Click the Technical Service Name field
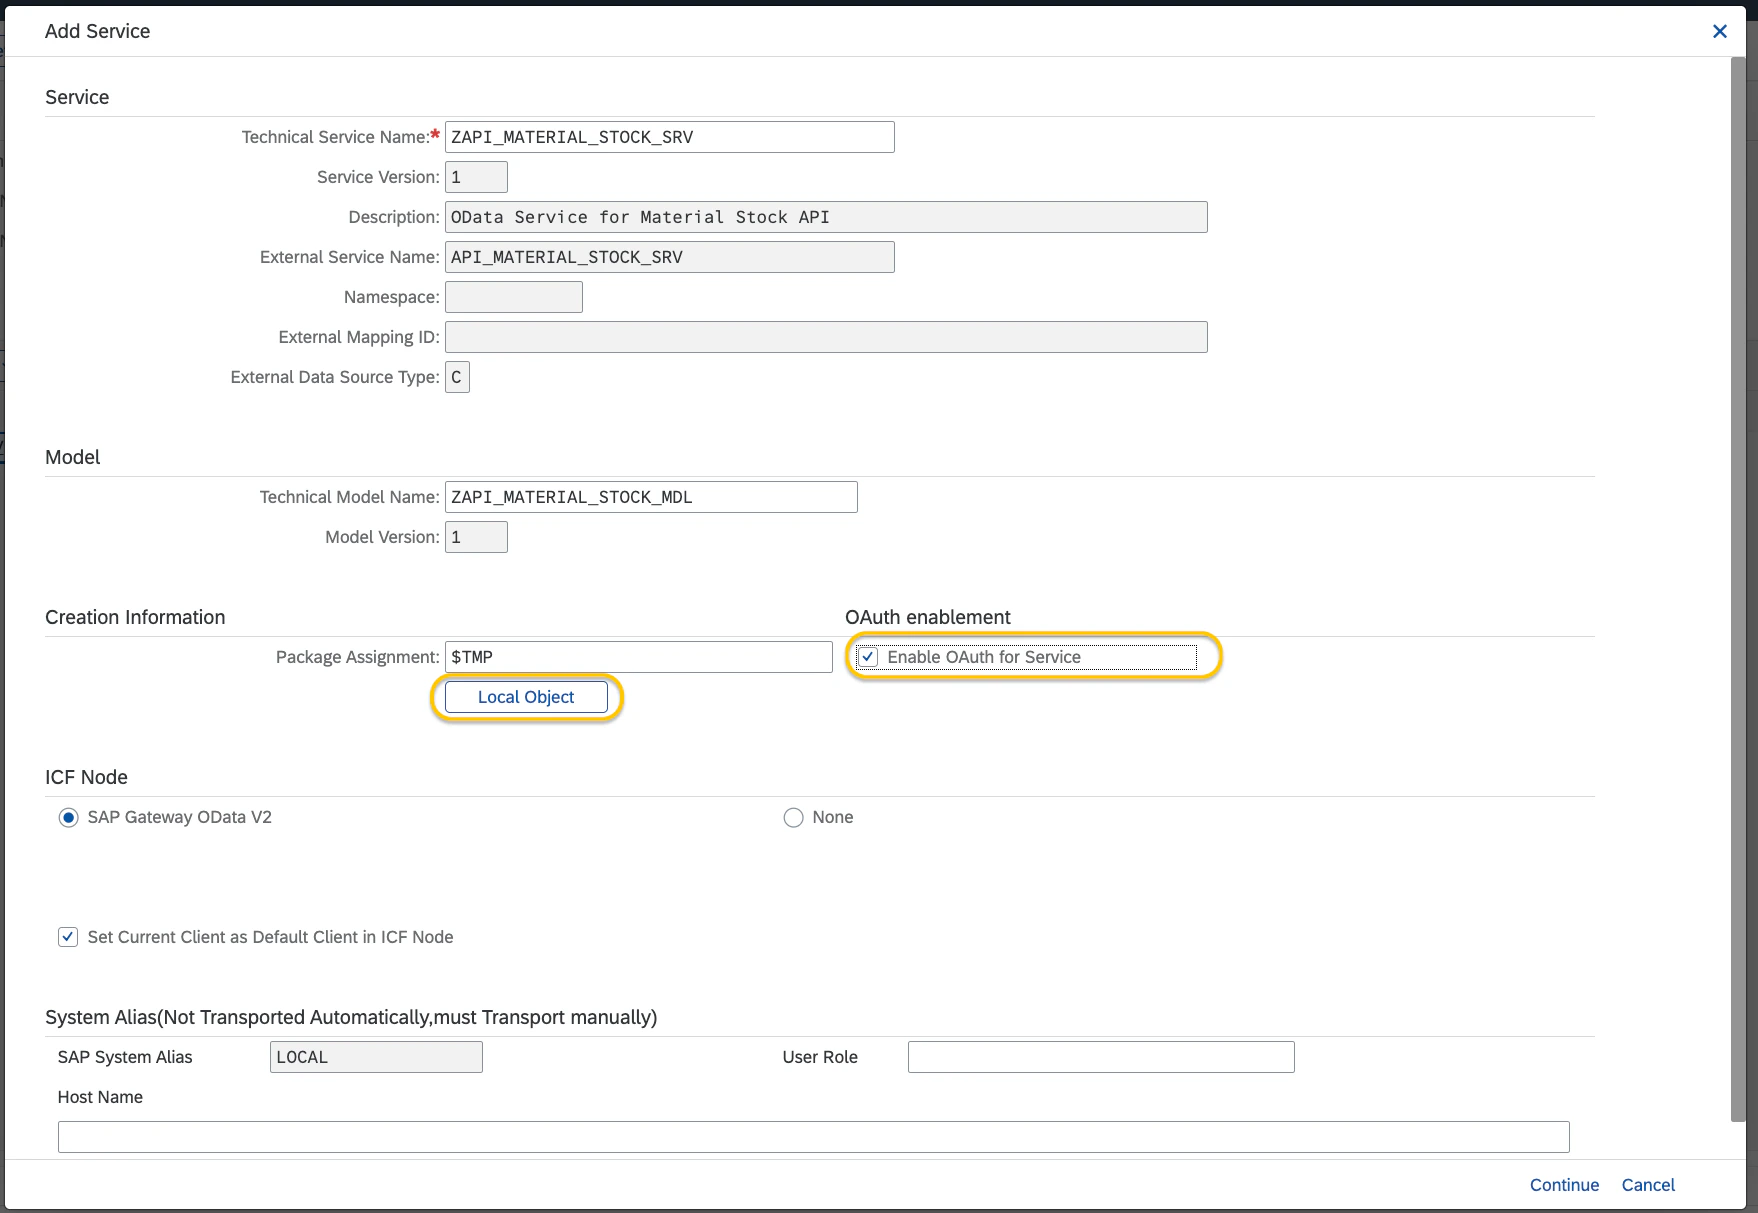 coord(669,137)
